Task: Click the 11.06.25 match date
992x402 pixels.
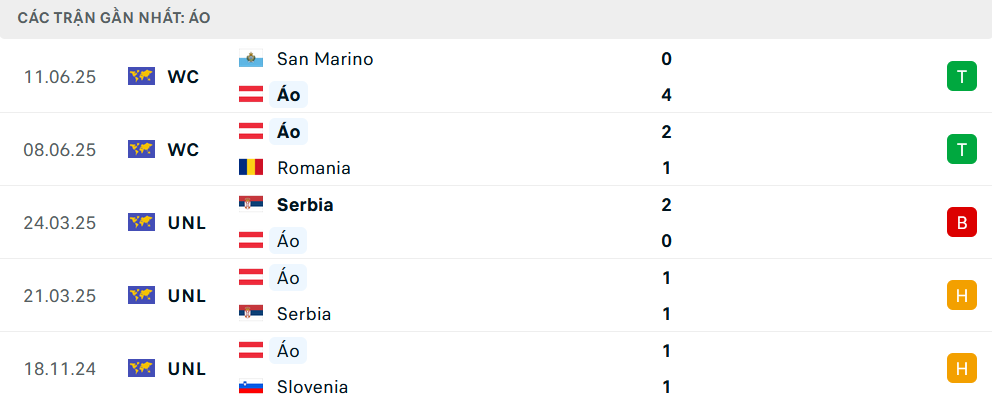Action: point(60,76)
